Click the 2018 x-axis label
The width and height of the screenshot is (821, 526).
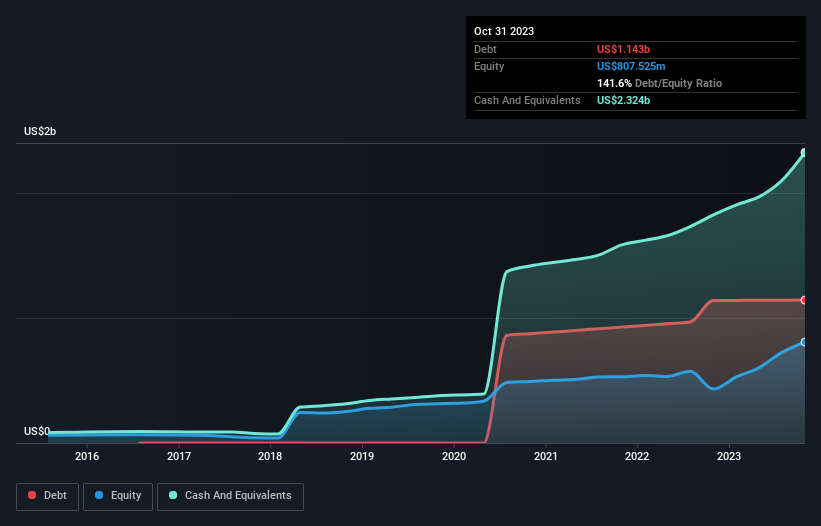tap(270, 456)
